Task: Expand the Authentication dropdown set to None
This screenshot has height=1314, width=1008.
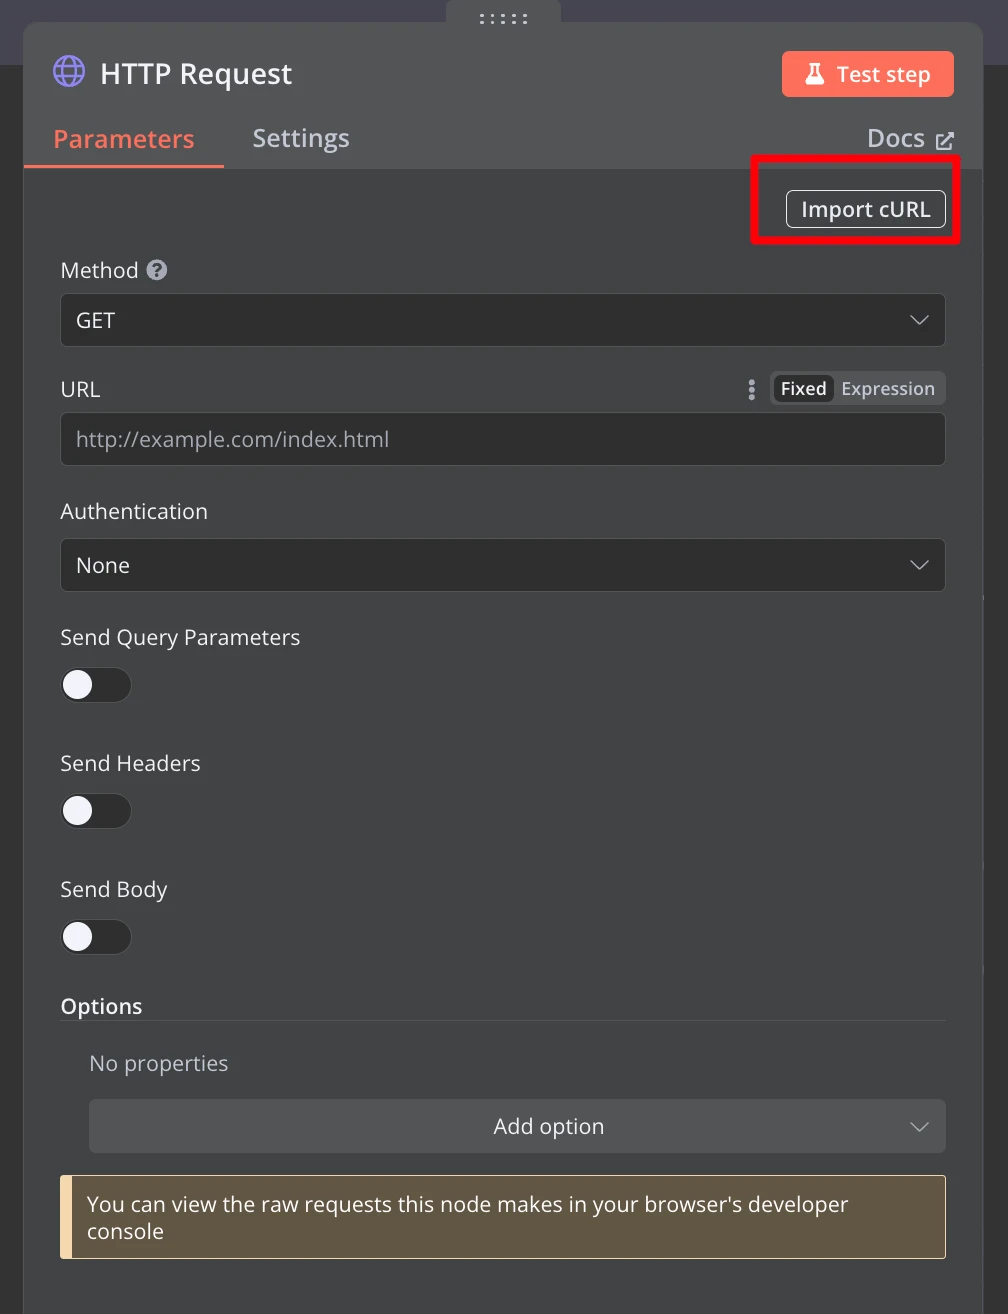Action: click(x=502, y=565)
